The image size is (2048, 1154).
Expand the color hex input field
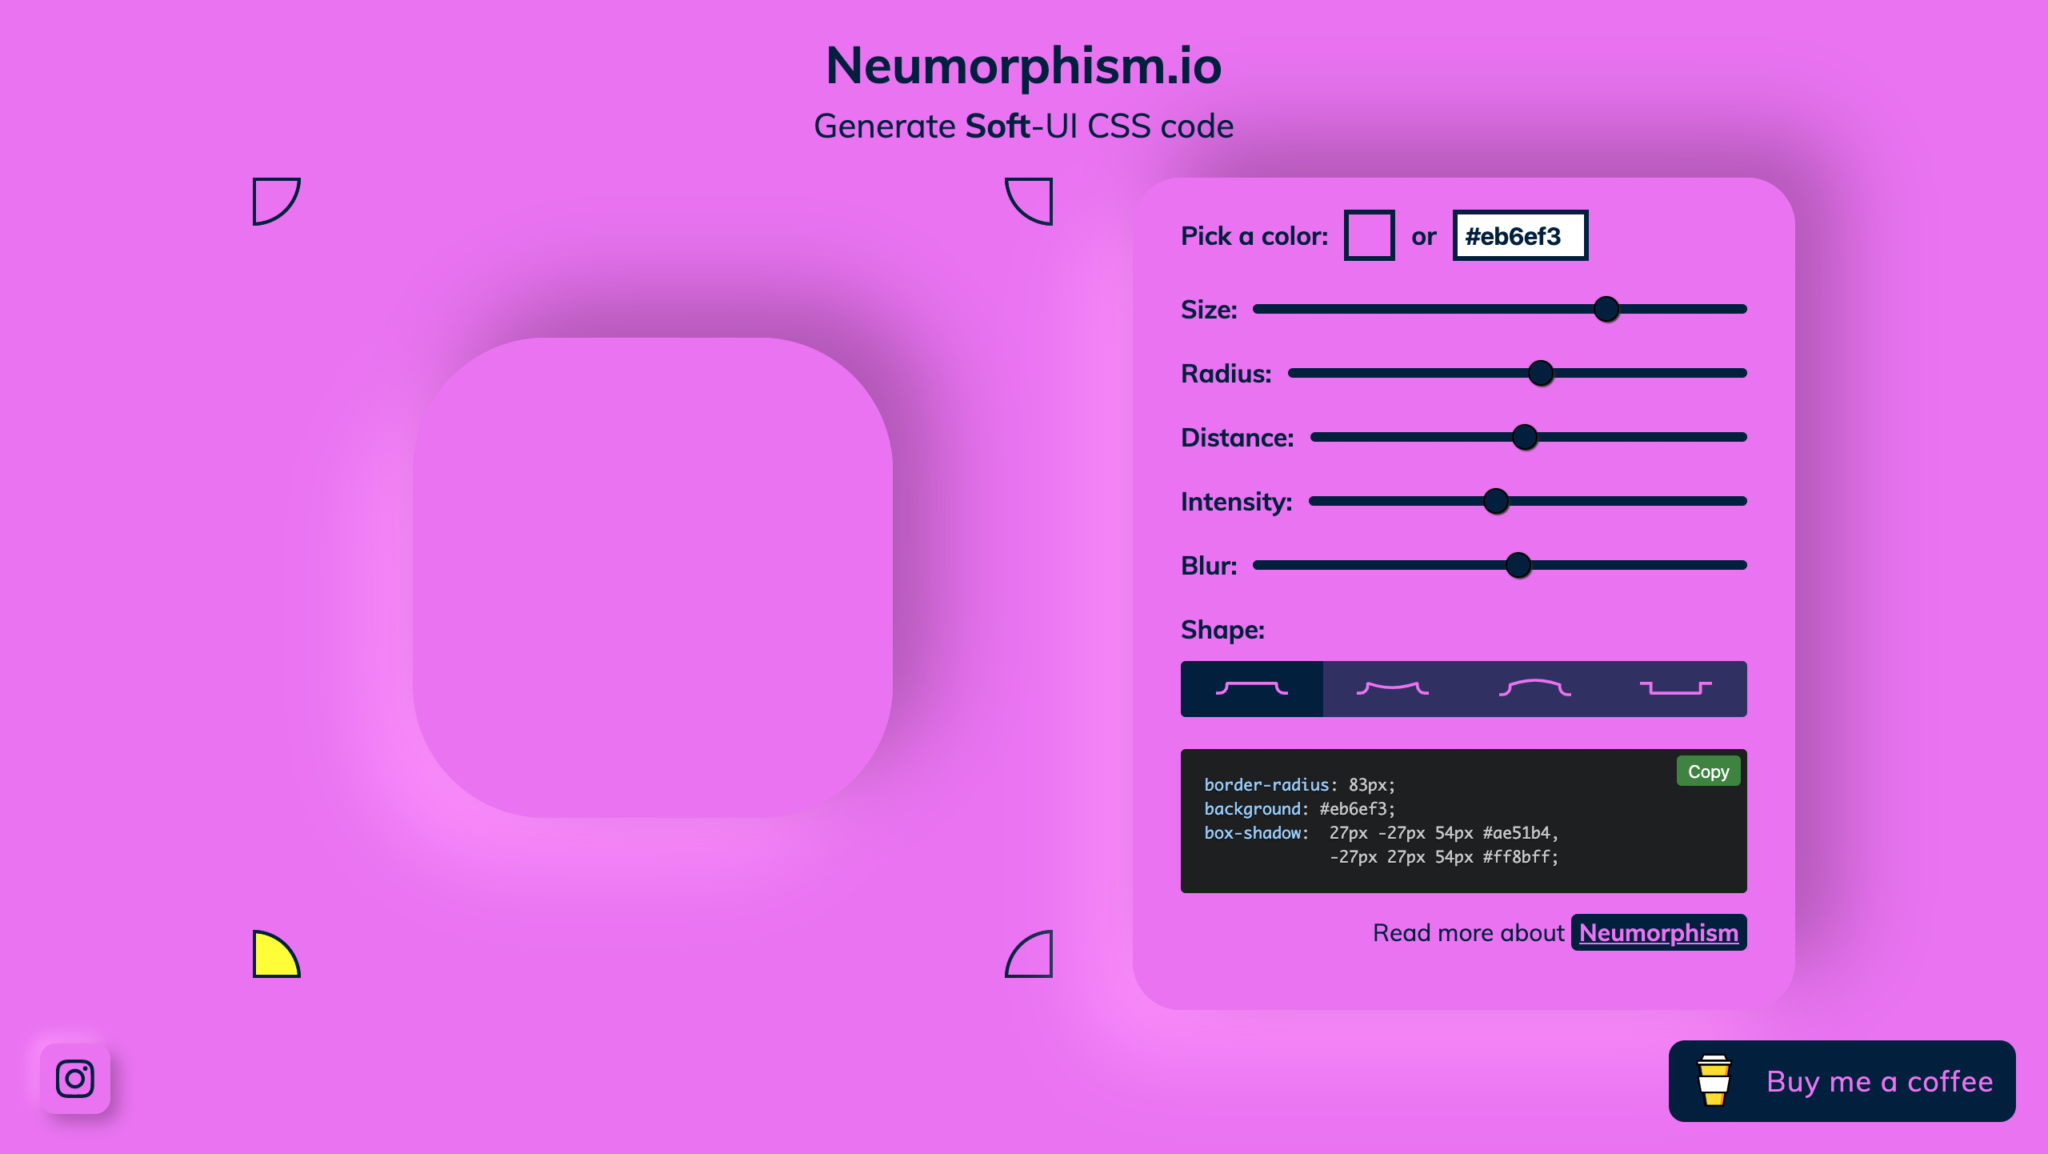pyautogui.click(x=1519, y=235)
